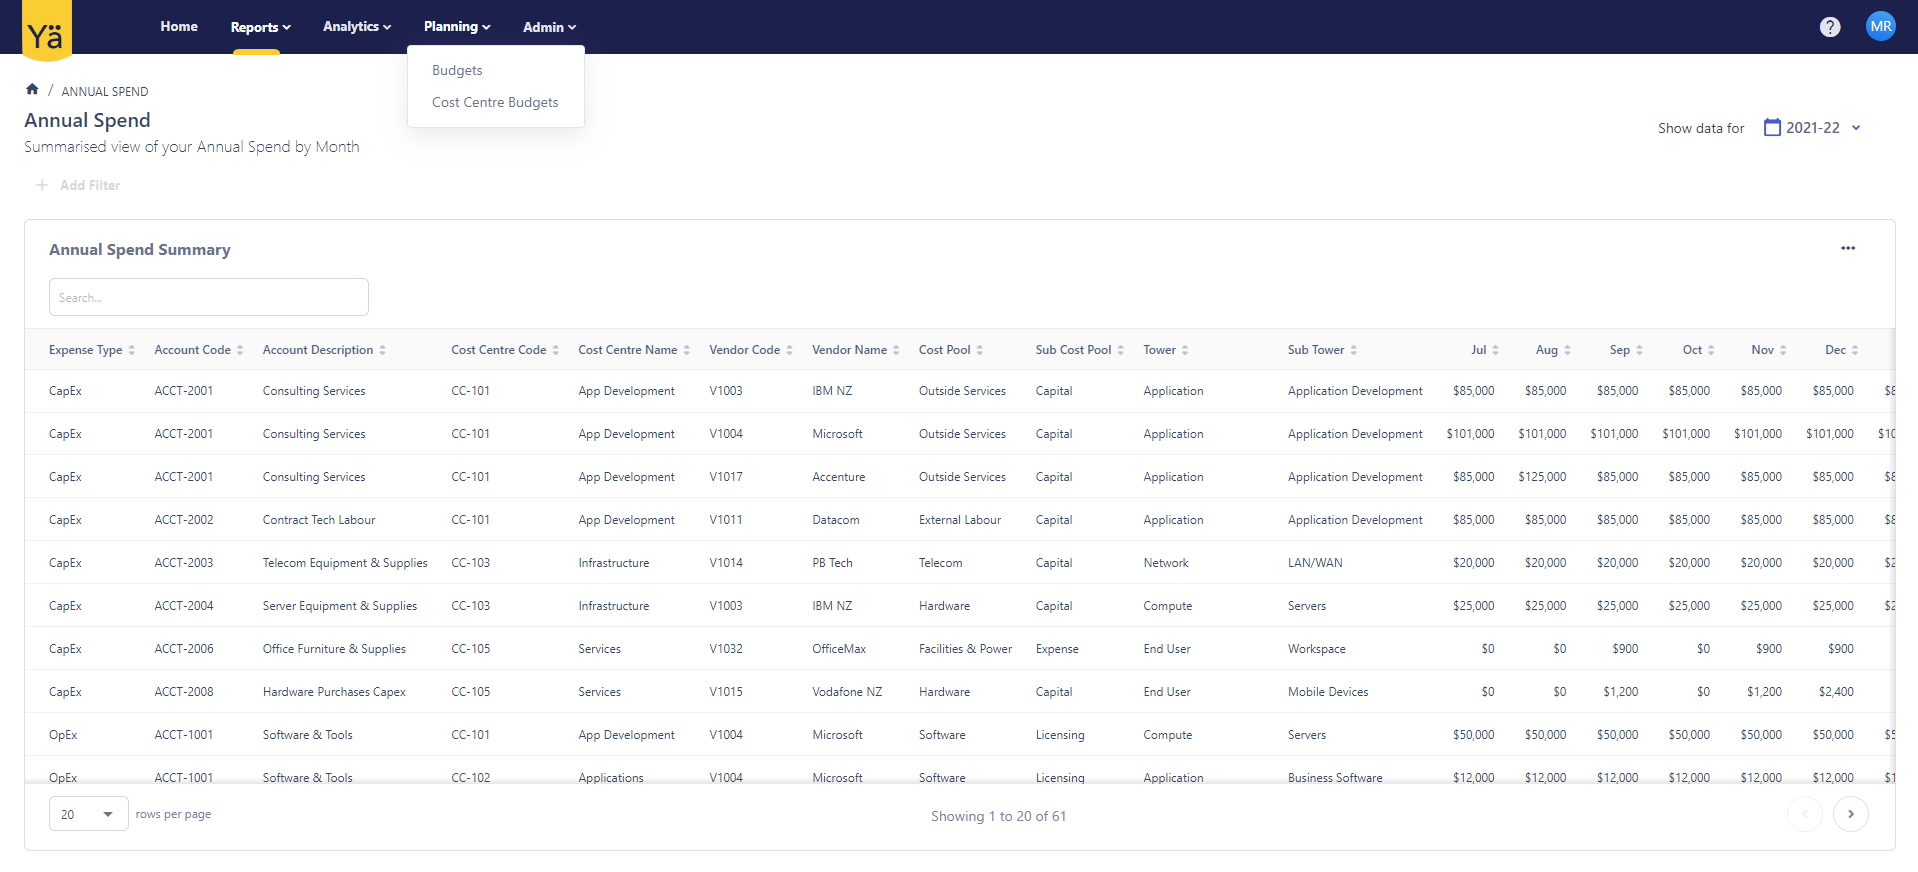Click the MR user avatar
1918x872 pixels.
click(x=1880, y=27)
